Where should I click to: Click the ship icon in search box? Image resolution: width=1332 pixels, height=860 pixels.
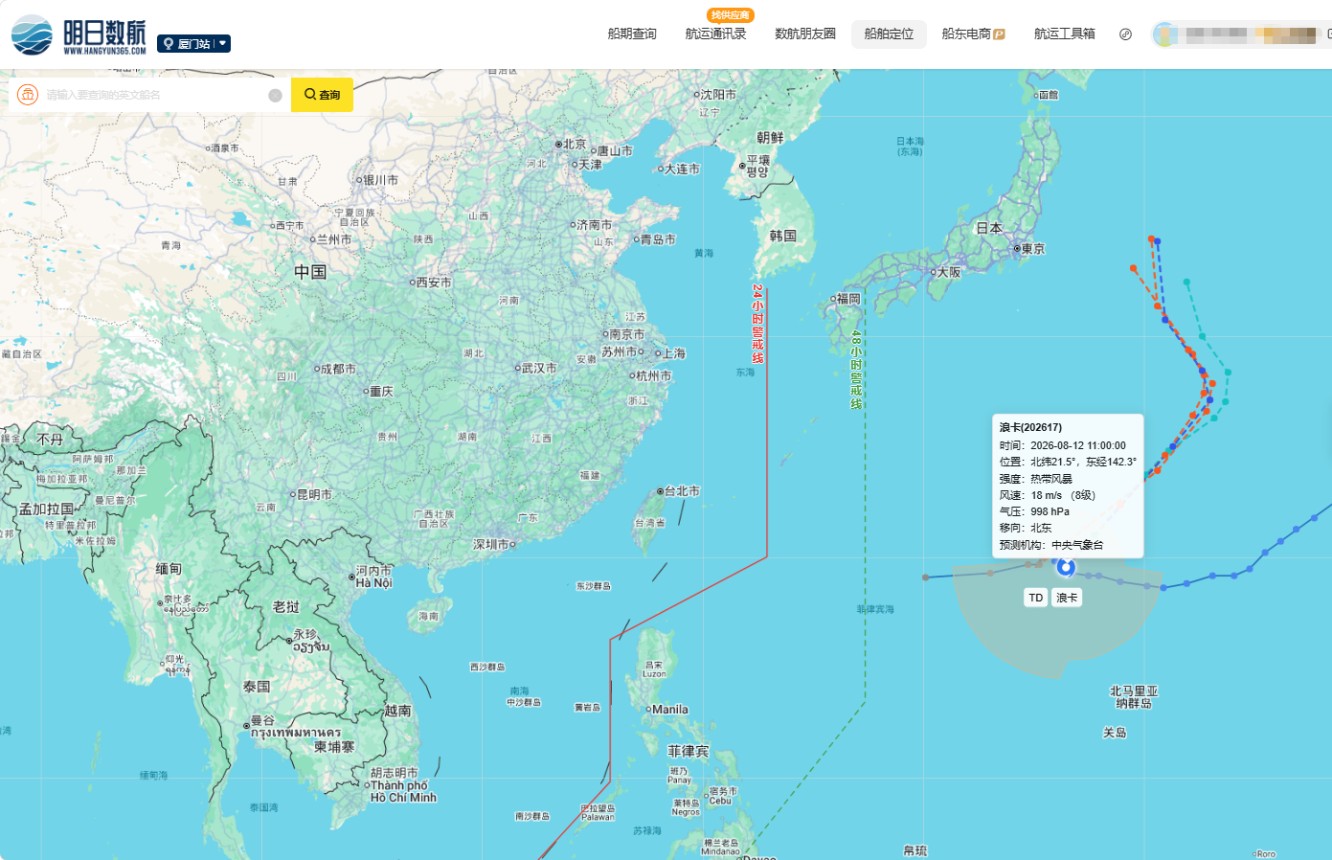tap(28, 95)
